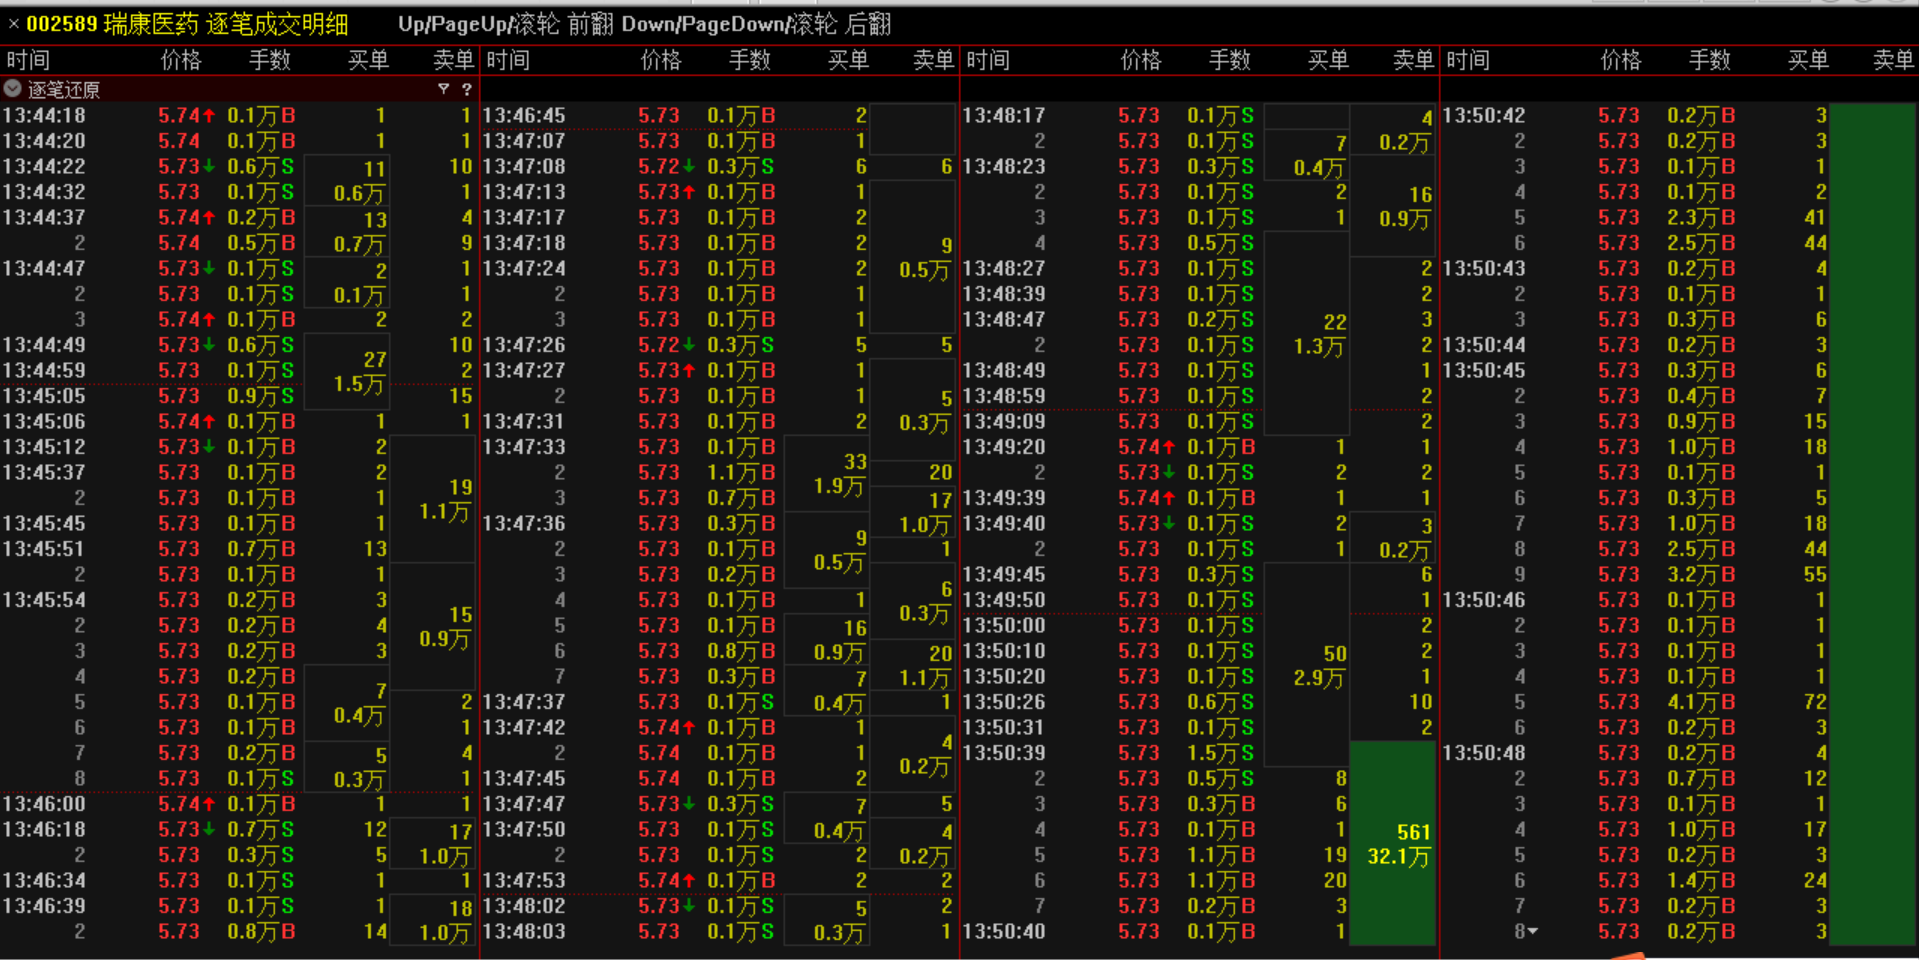Select the 13:46:39 trade row time
Viewport: 1919px width, 960px height.
(44, 906)
